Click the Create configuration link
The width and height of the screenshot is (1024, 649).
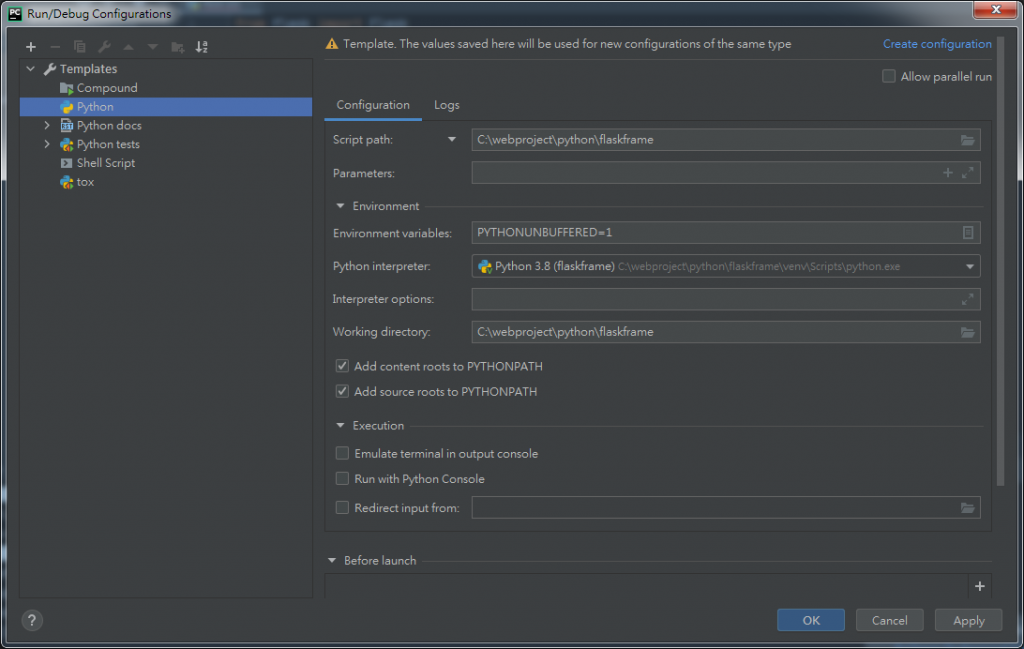coord(937,44)
